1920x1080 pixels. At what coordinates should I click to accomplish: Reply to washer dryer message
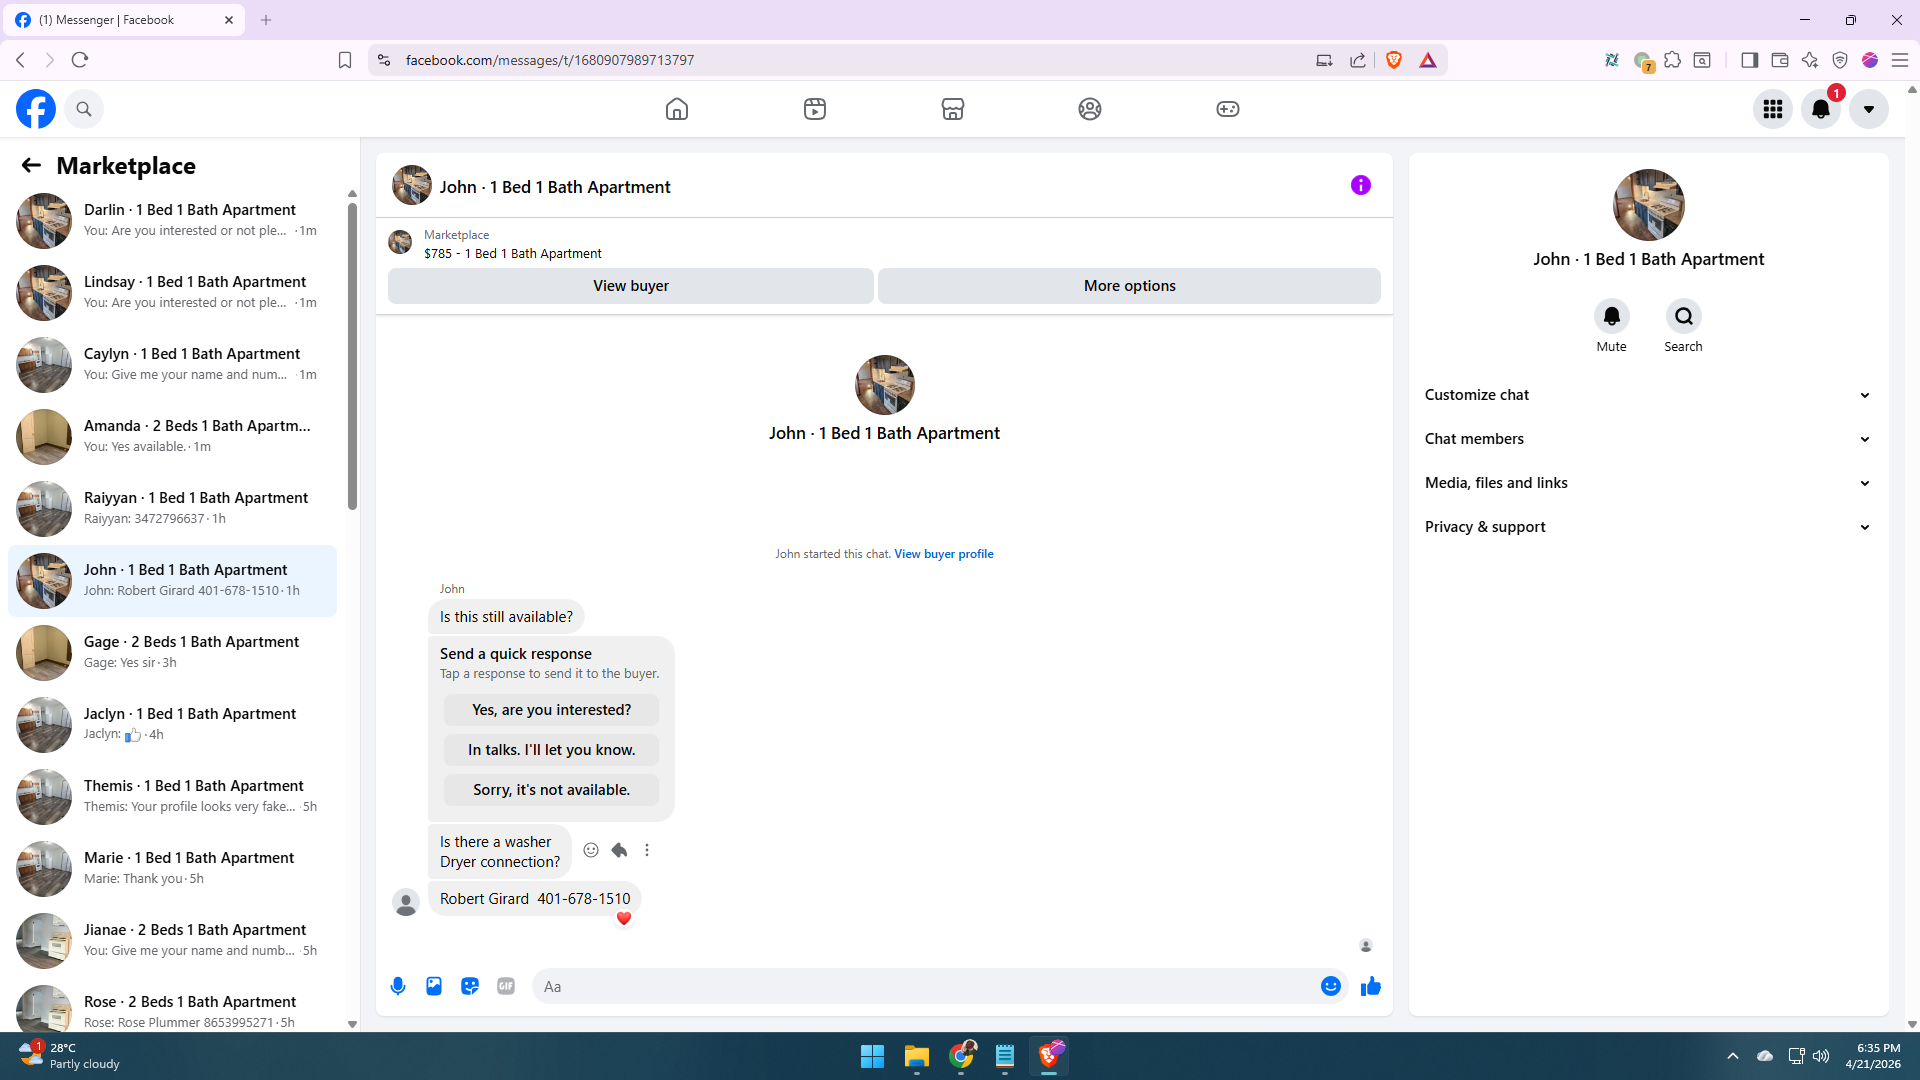pyautogui.click(x=619, y=850)
